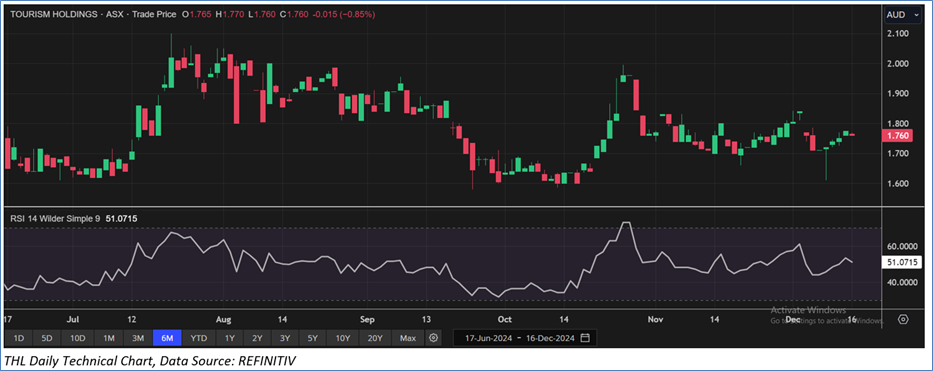The width and height of the screenshot is (933, 371).
Task: Switch to 1Y time range
Action: [x=229, y=338]
